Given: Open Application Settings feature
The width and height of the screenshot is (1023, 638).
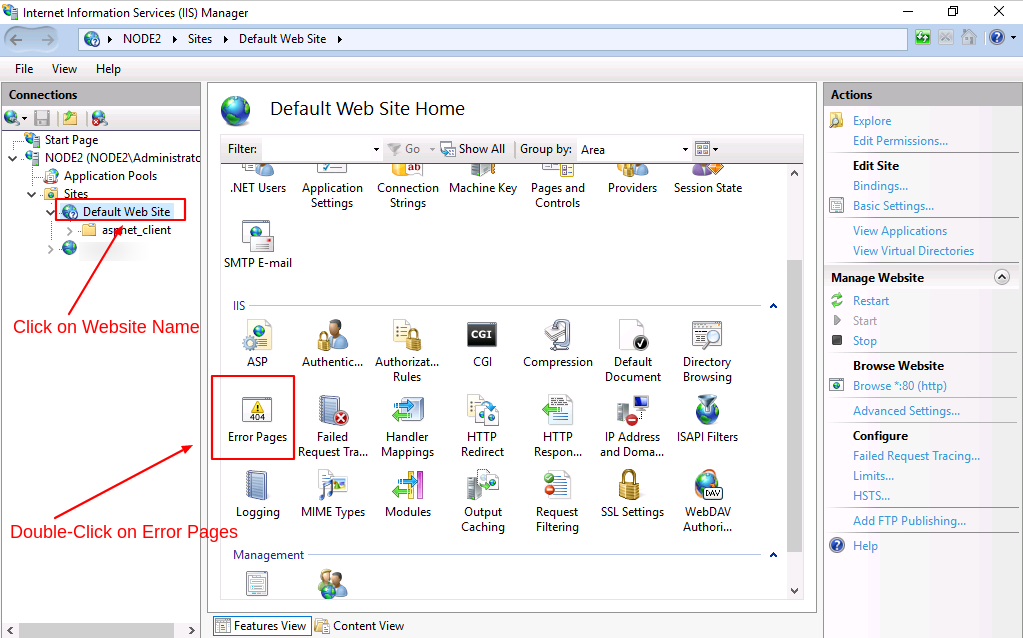Looking at the screenshot, I should 332,188.
